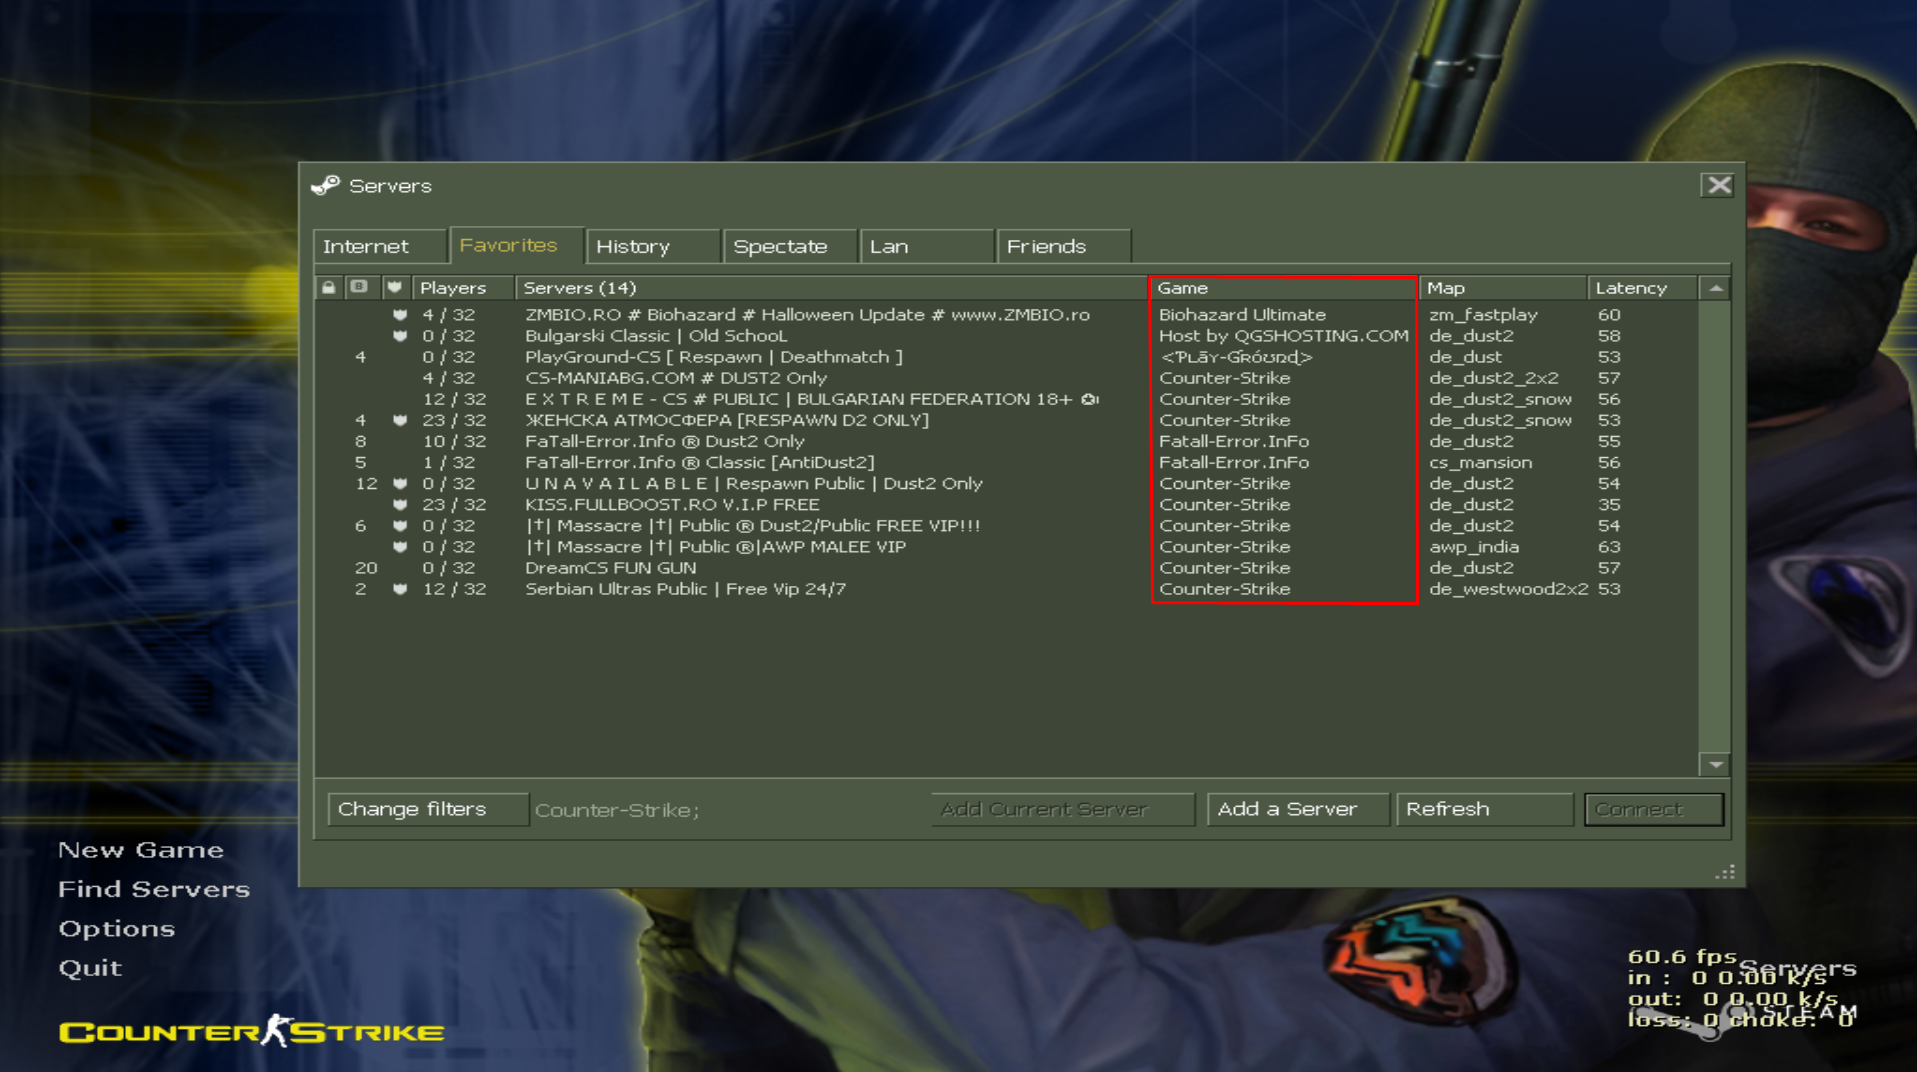Click shield icon on Serbian Ultras Public row
Screen dimensions: 1917x1072
400,589
